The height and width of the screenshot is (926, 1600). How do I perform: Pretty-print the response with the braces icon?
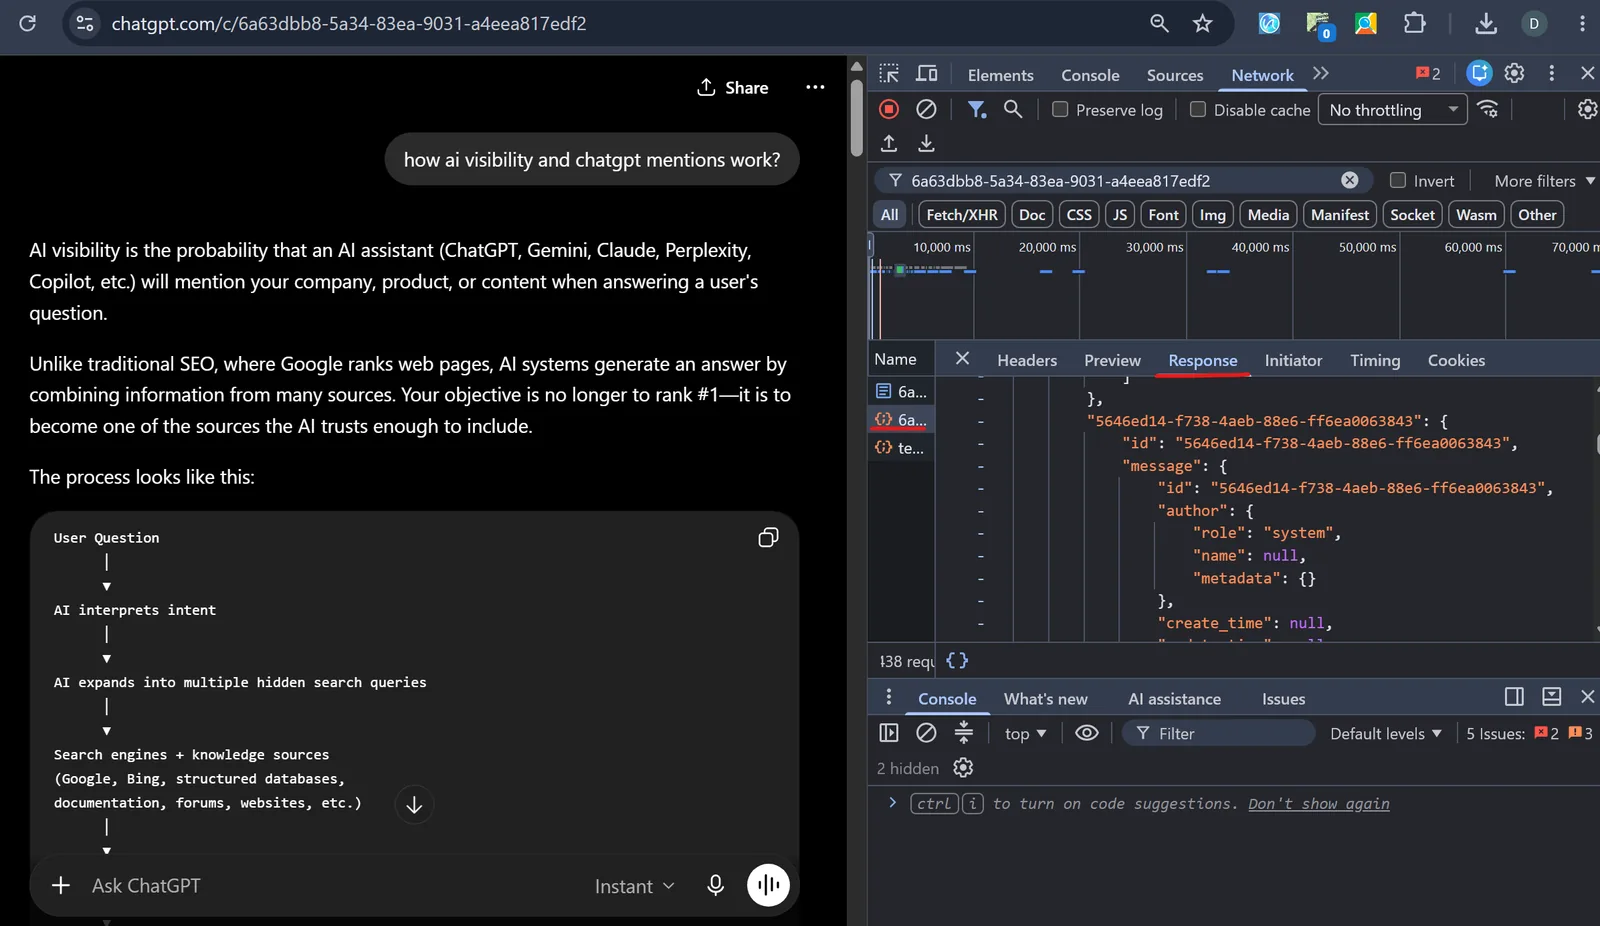(957, 660)
